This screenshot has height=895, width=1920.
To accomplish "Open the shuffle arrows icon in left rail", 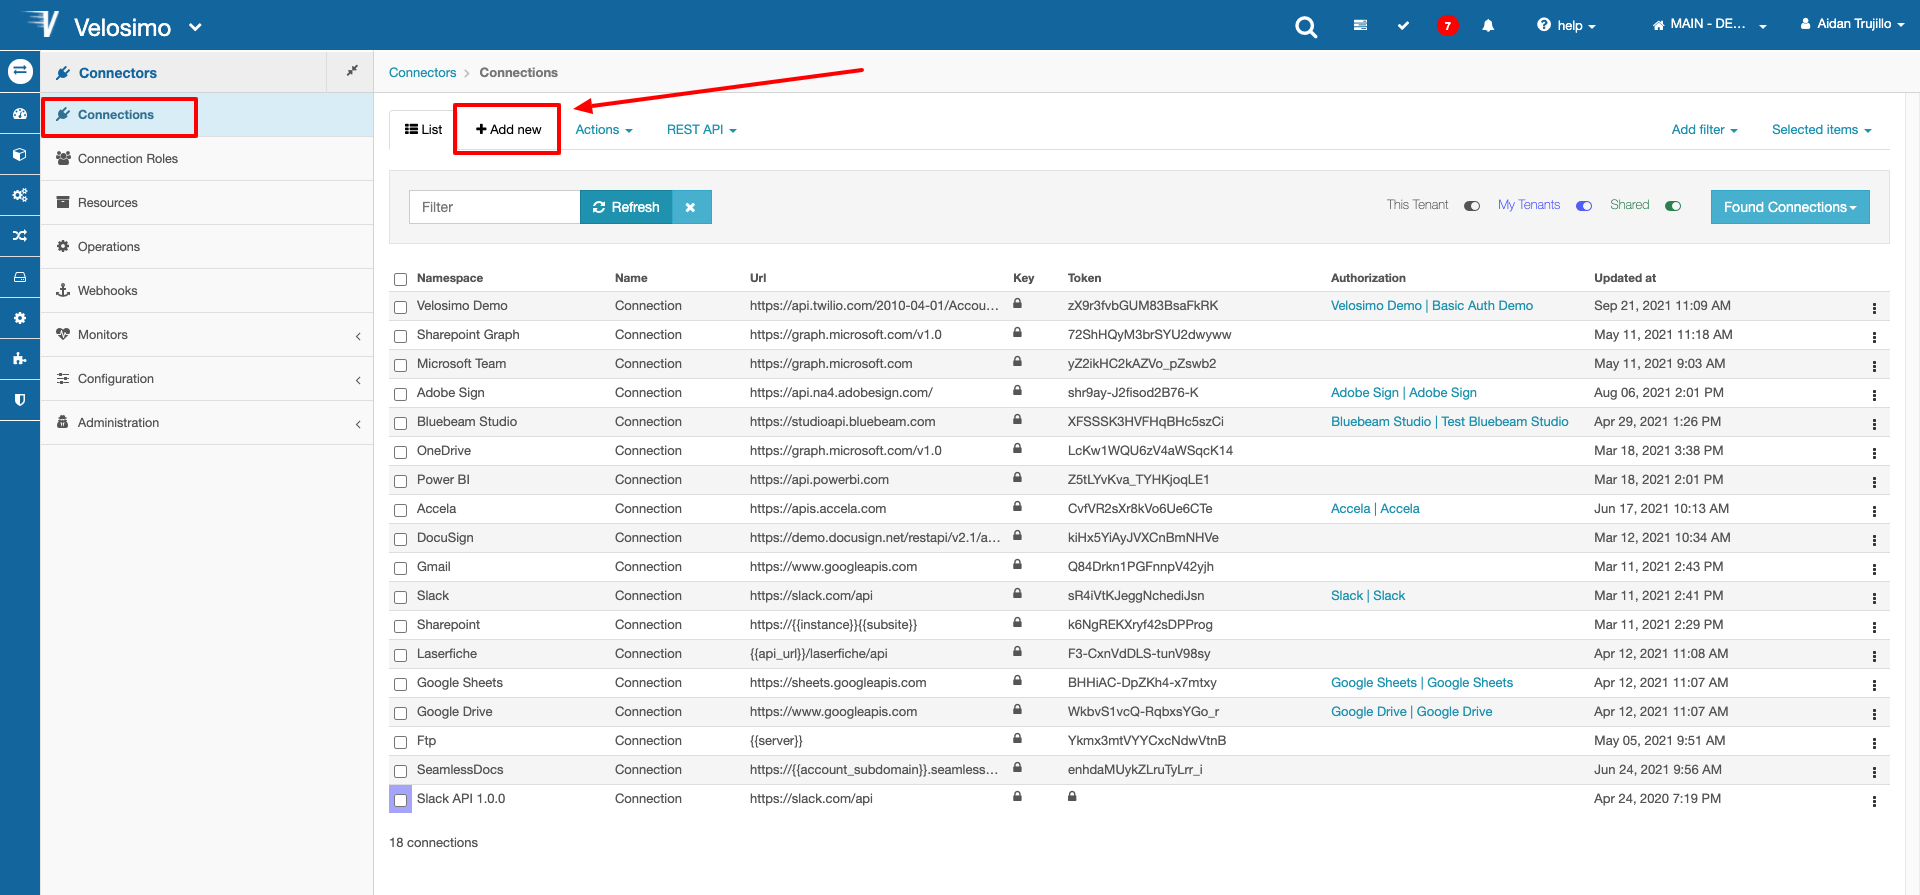I will [x=20, y=236].
